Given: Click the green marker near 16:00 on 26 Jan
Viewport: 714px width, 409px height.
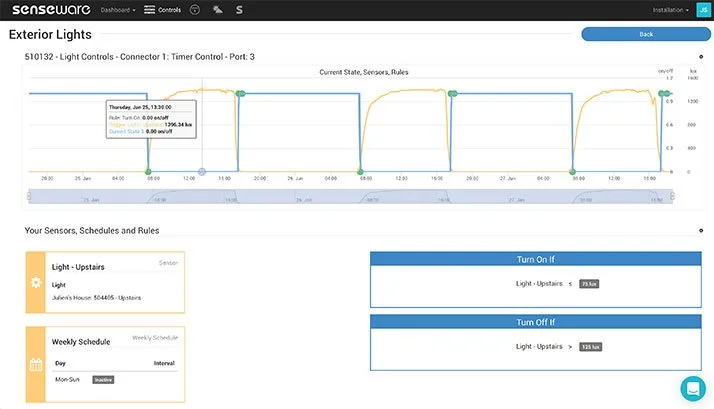Looking at the screenshot, I should click(x=452, y=93).
